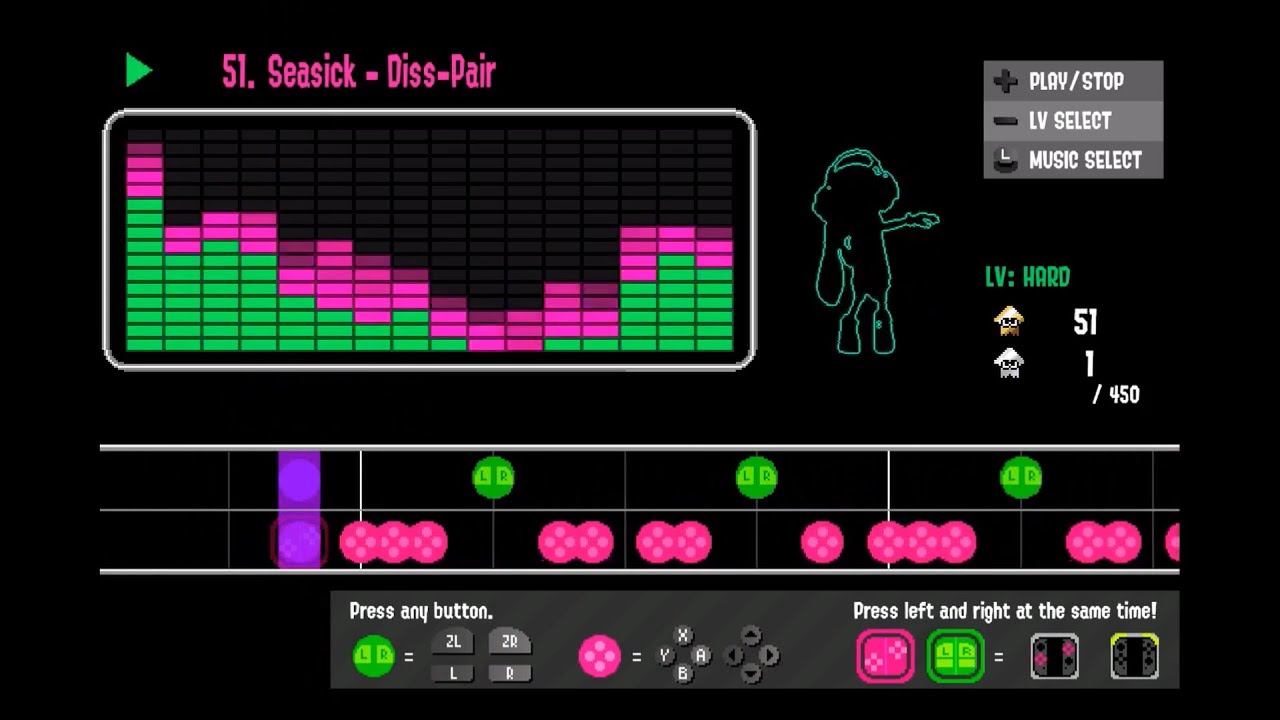Image resolution: width=1280 pixels, height=720 pixels.
Task: Click the X face button icon
Action: (683, 636)
